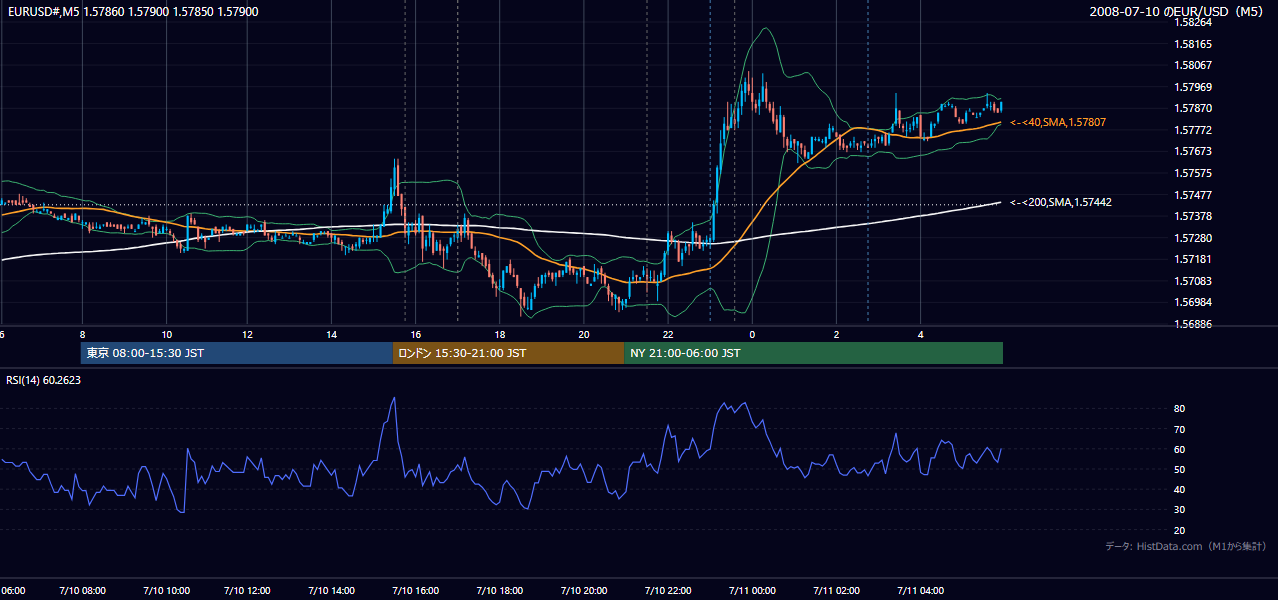Click the 40 SMA 1.57807 label
1278x600 pixels.
(x=1058, y=122)
